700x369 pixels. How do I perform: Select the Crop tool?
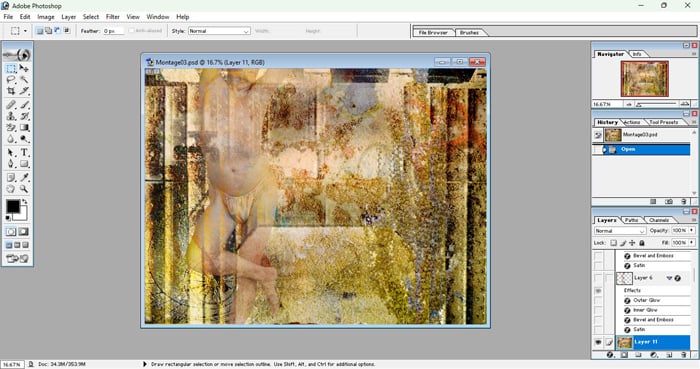11,91
